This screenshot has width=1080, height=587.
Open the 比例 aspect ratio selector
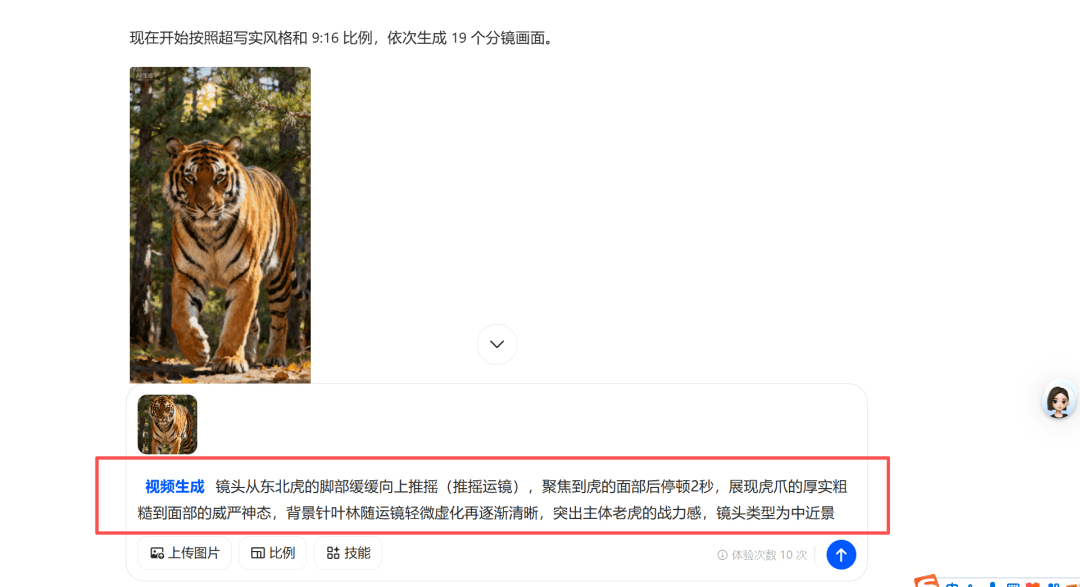[273, 553]
